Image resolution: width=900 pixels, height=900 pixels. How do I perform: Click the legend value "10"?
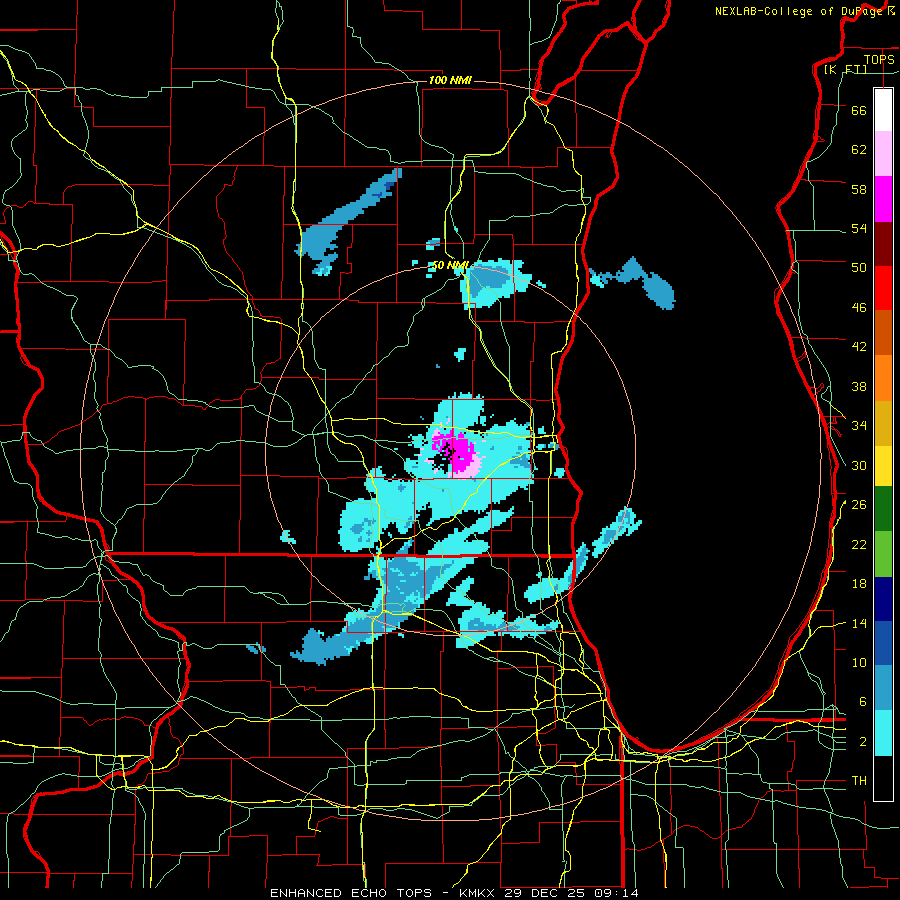point(859,662)
